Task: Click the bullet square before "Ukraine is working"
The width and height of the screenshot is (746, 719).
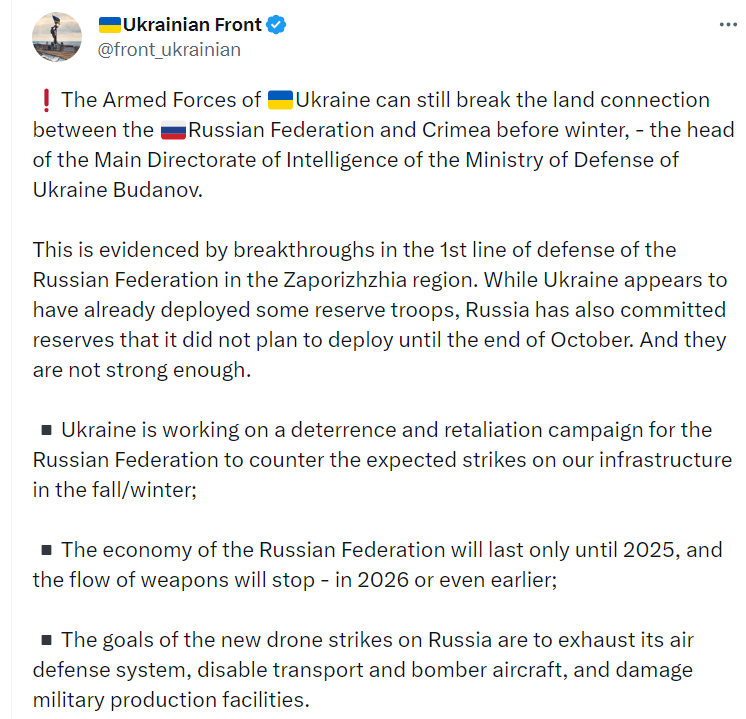Action: pos(46,430)
